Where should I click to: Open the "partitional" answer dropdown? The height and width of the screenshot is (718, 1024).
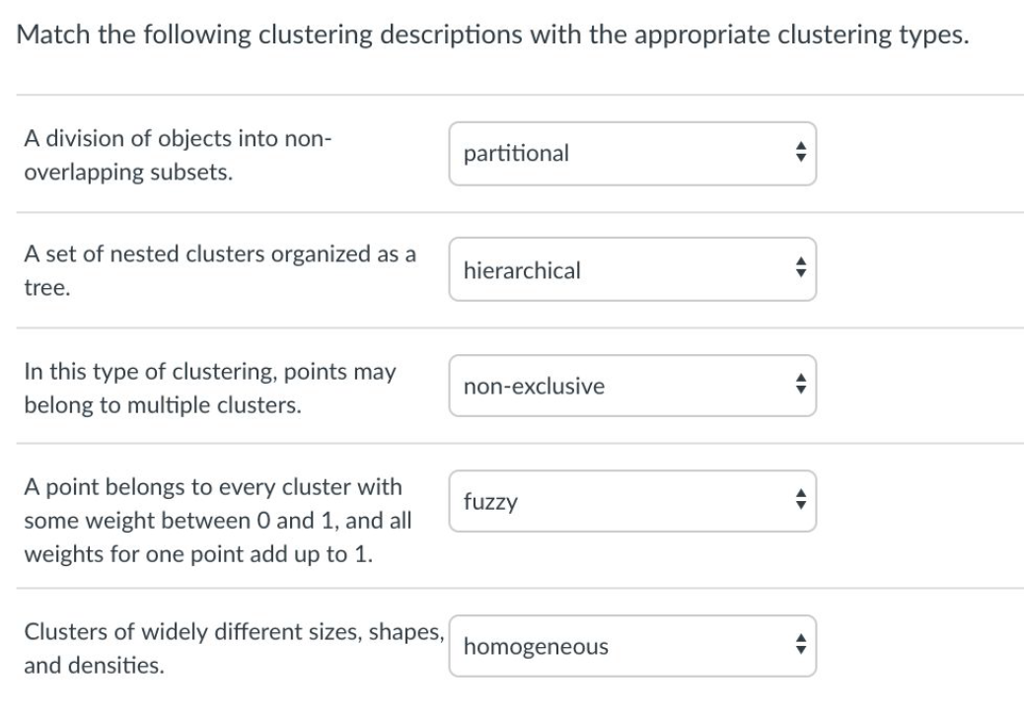[x=633, y=153]
